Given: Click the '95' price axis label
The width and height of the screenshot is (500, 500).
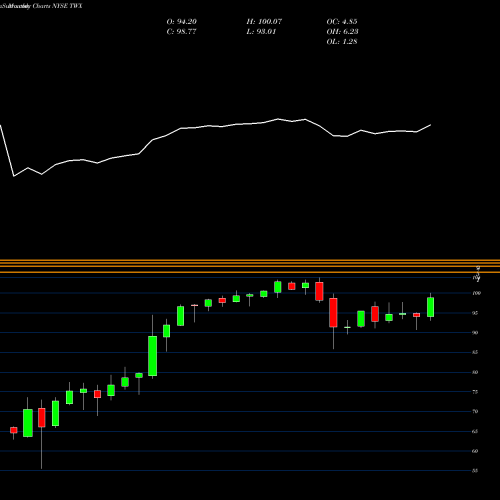Looking at the screenshot, I should tap(475, 313).
